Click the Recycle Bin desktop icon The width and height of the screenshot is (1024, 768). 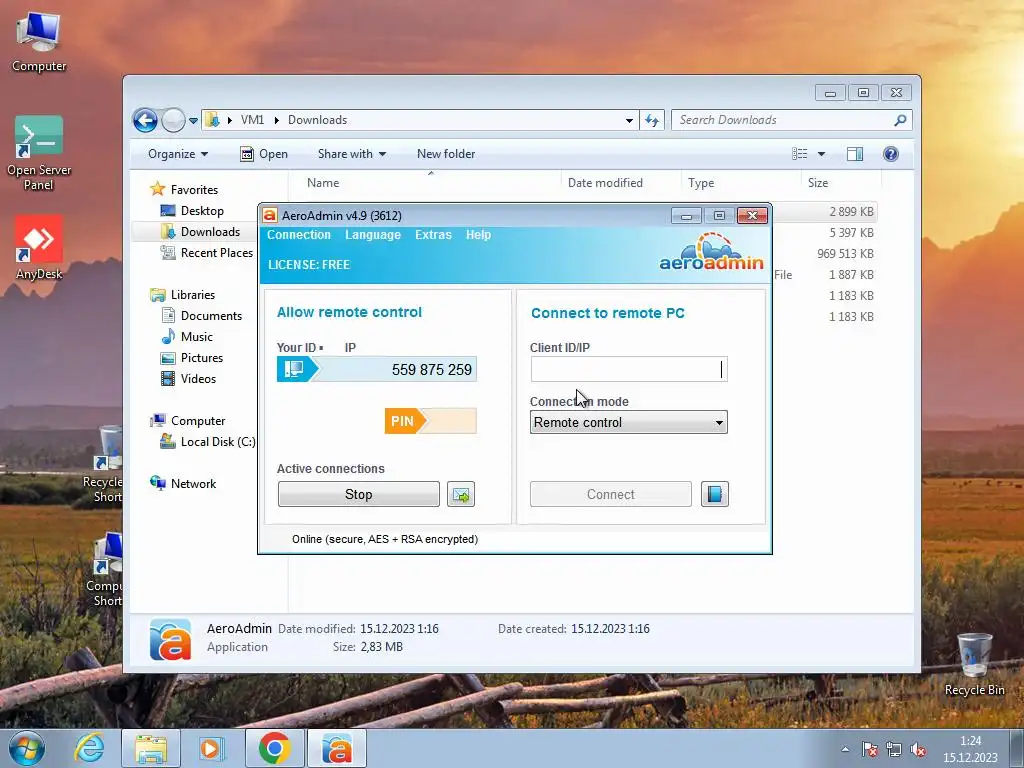pos(974,664)
